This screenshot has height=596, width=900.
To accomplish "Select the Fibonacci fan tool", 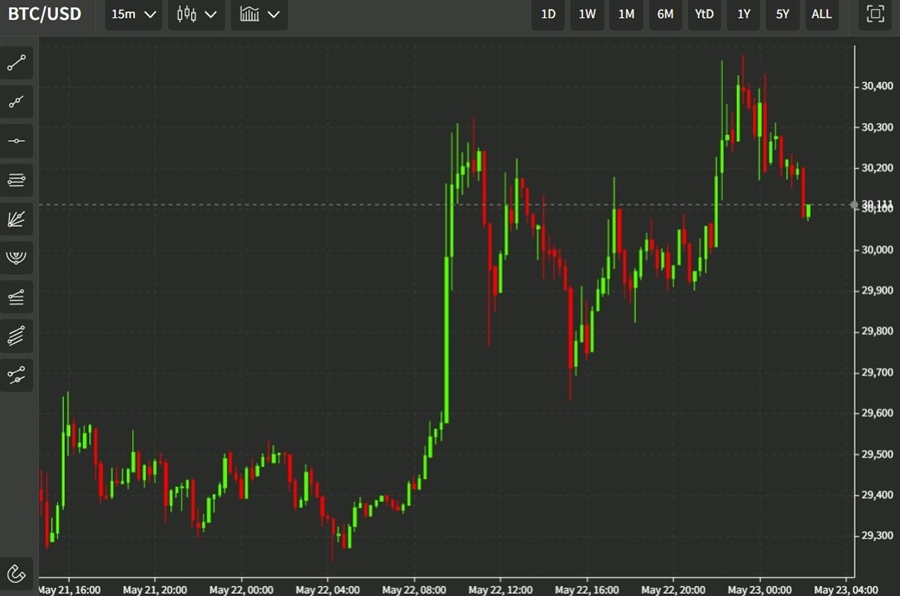I will click(x=17, y=219).
